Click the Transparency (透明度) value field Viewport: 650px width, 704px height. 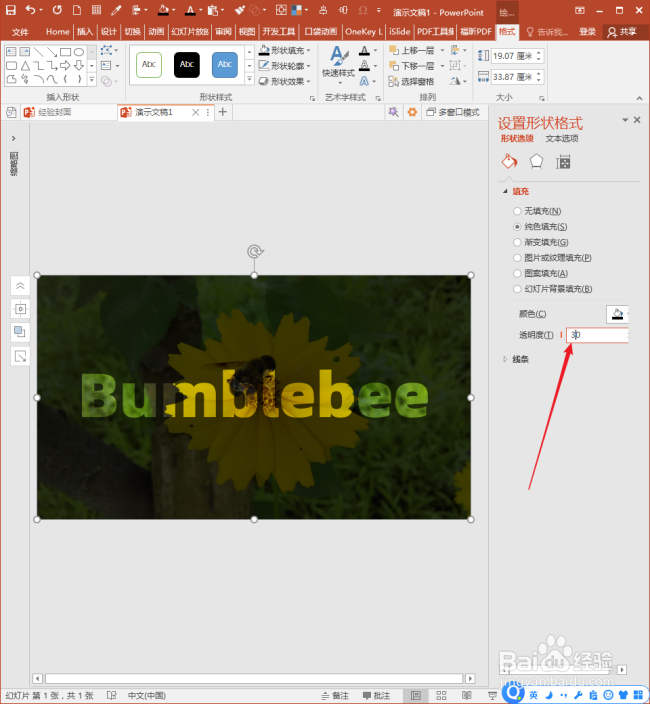tap(597, 335)
